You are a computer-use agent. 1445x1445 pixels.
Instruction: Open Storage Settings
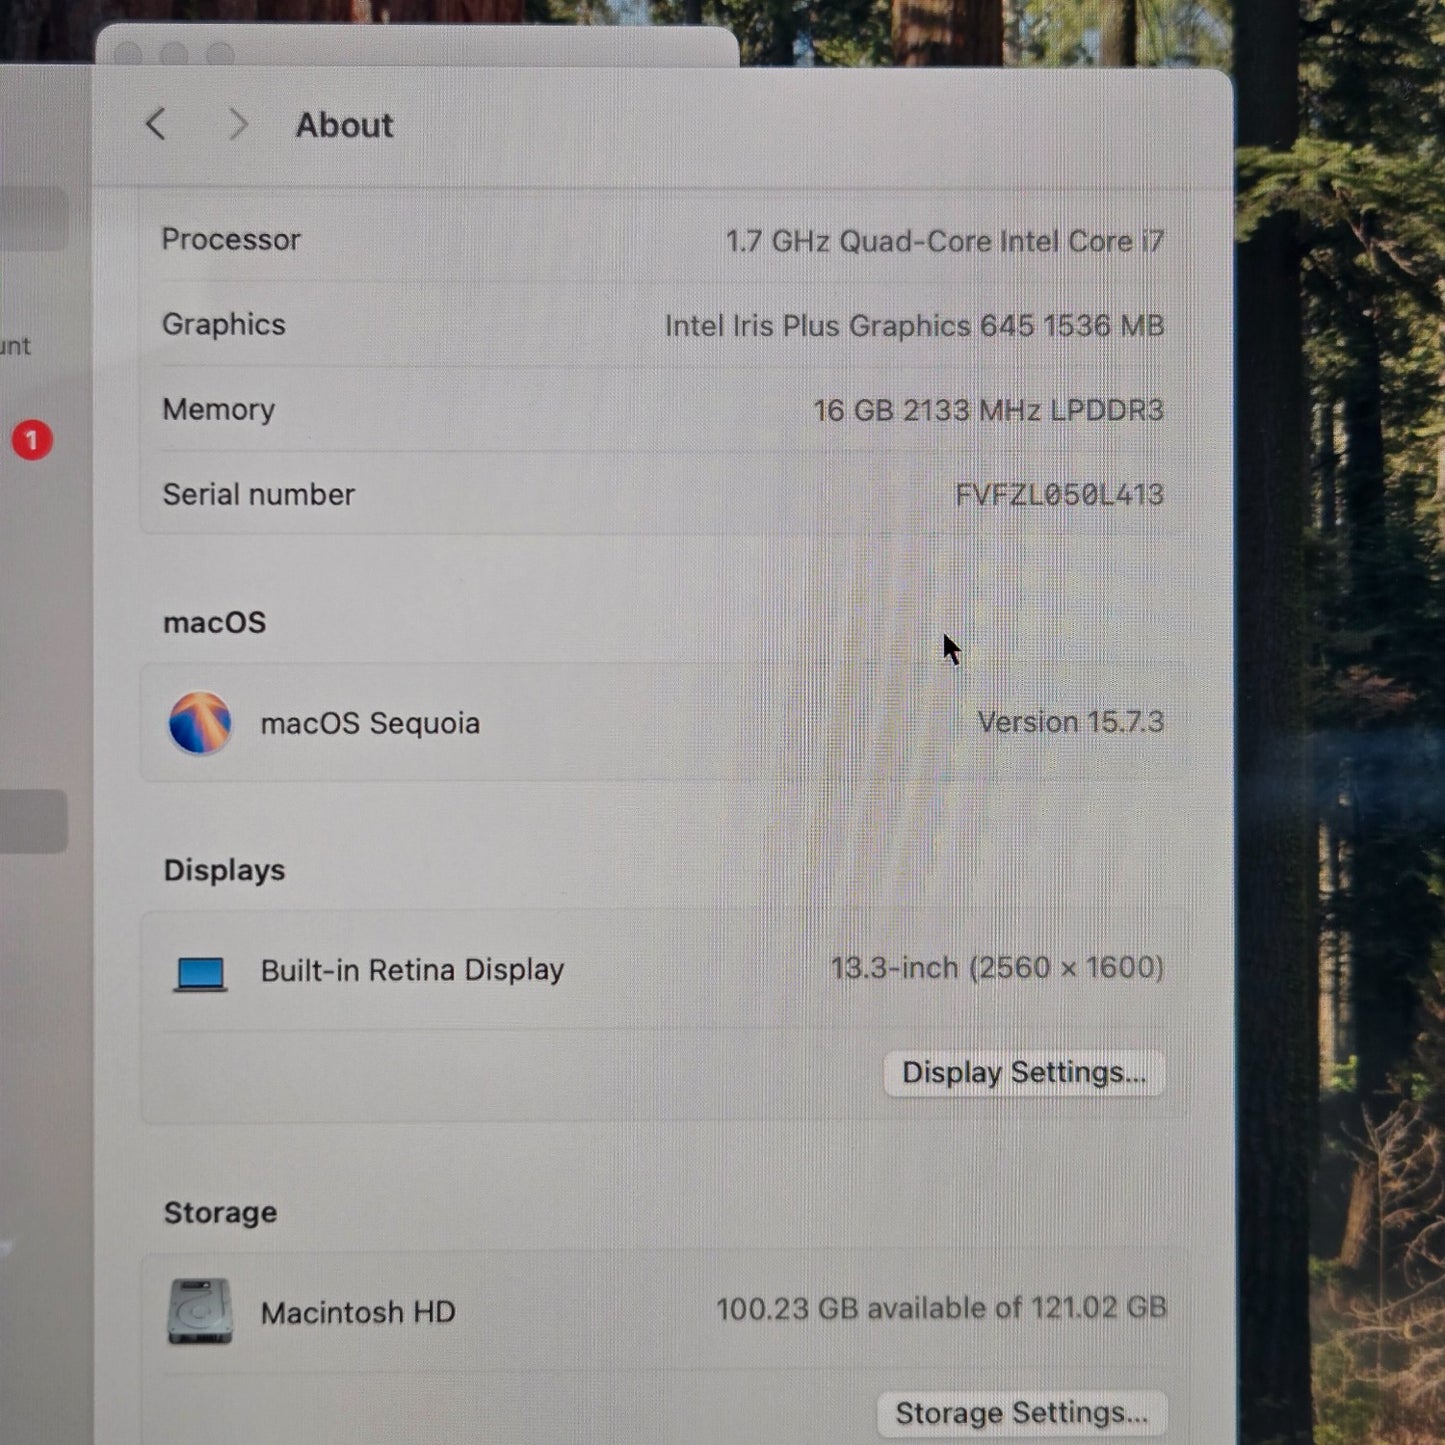pyautogui.click(x=1021, y=1413)
